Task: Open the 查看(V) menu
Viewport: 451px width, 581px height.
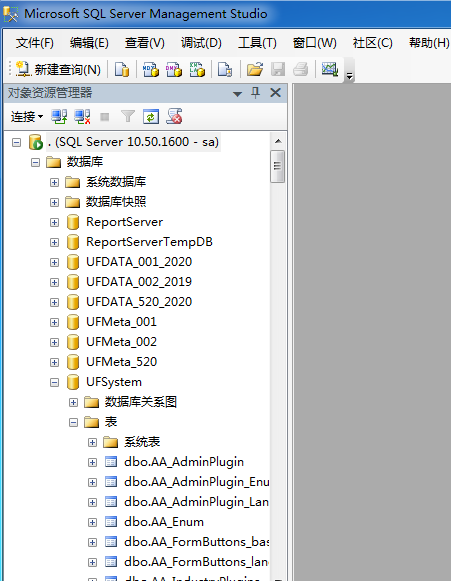Action: tap(145, 43)
